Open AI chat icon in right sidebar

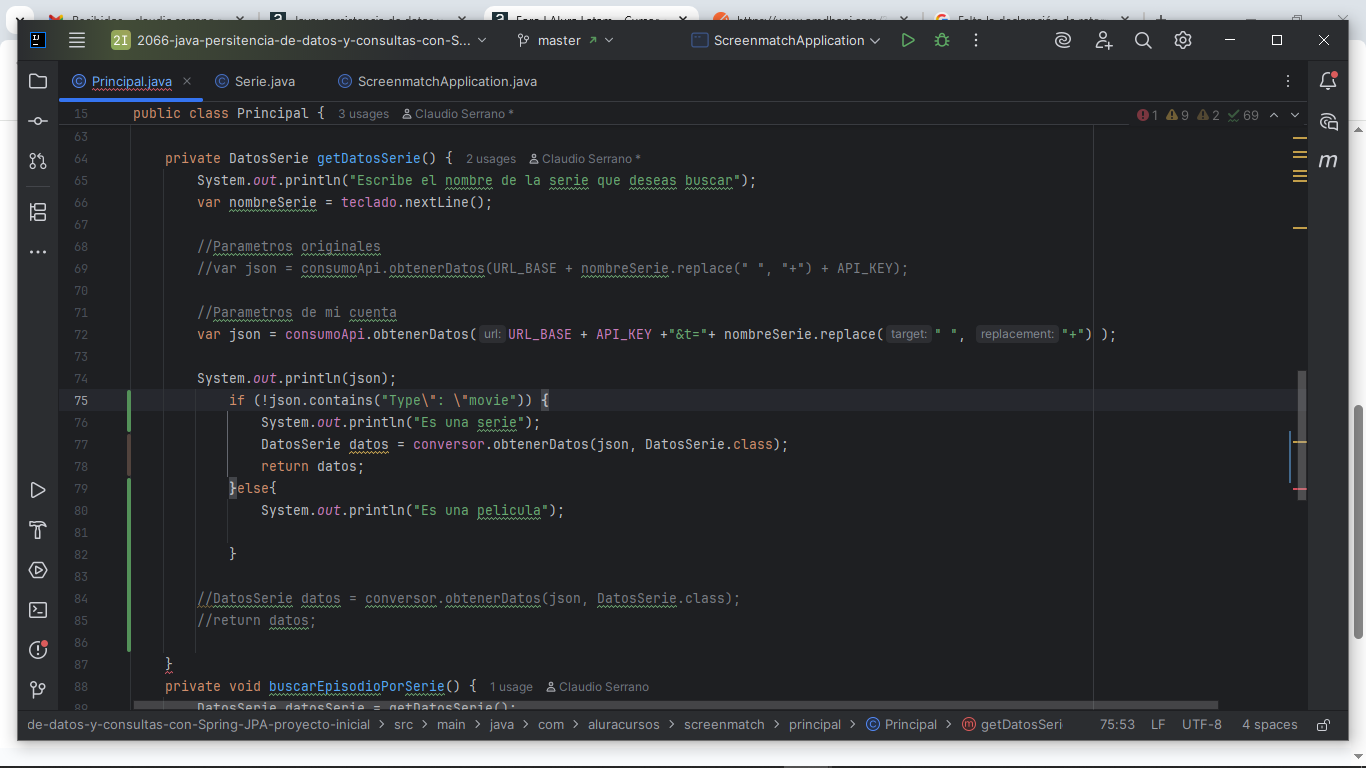pyautogui.click(x=1328, y=121)
